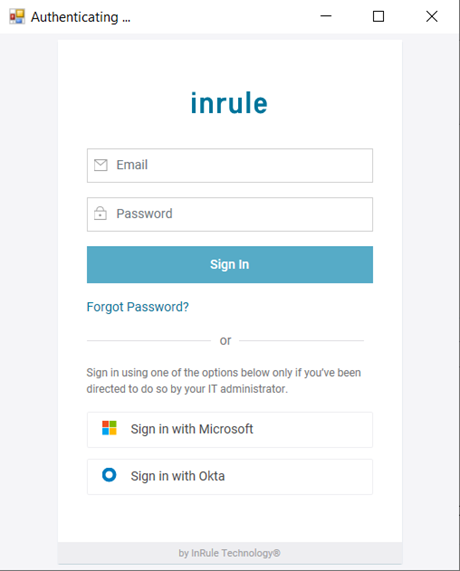460x571 pixels.
Task: Minimize the Authenticating window
Action: [x=326, y=16]
